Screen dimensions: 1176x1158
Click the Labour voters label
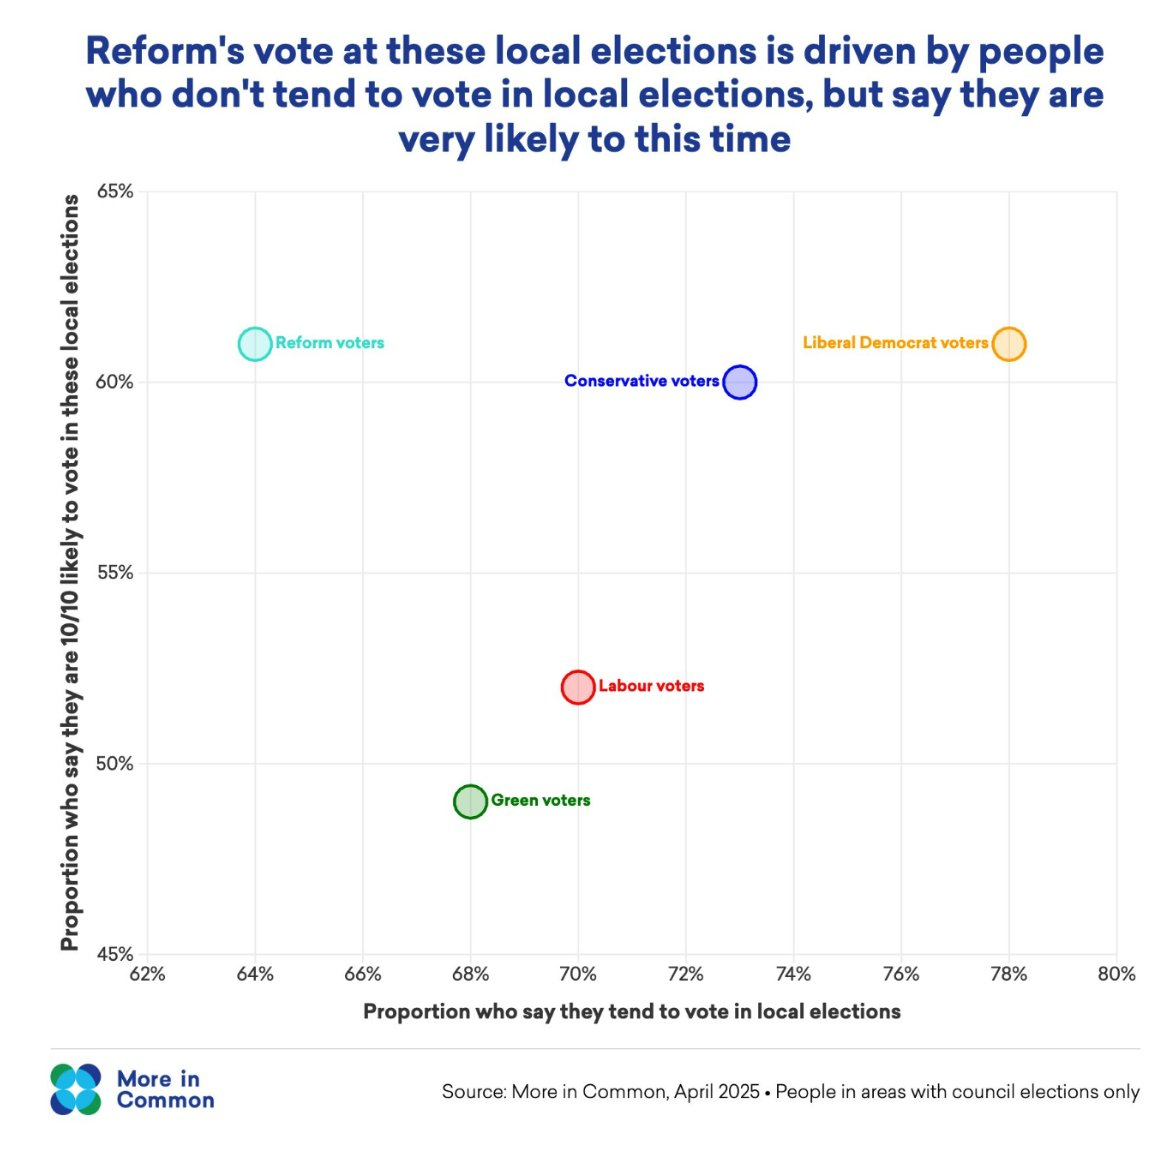tap(651, 686)
